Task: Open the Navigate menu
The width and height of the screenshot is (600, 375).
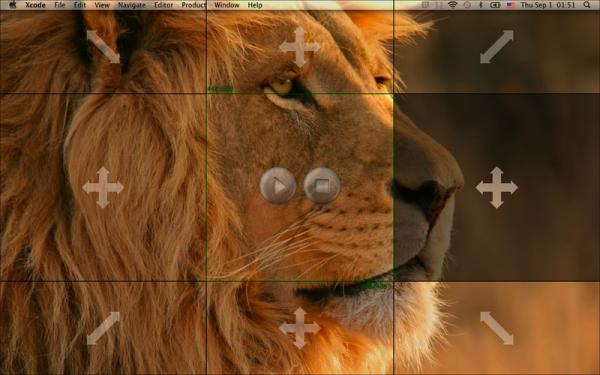Action: [x=132, y=5]
